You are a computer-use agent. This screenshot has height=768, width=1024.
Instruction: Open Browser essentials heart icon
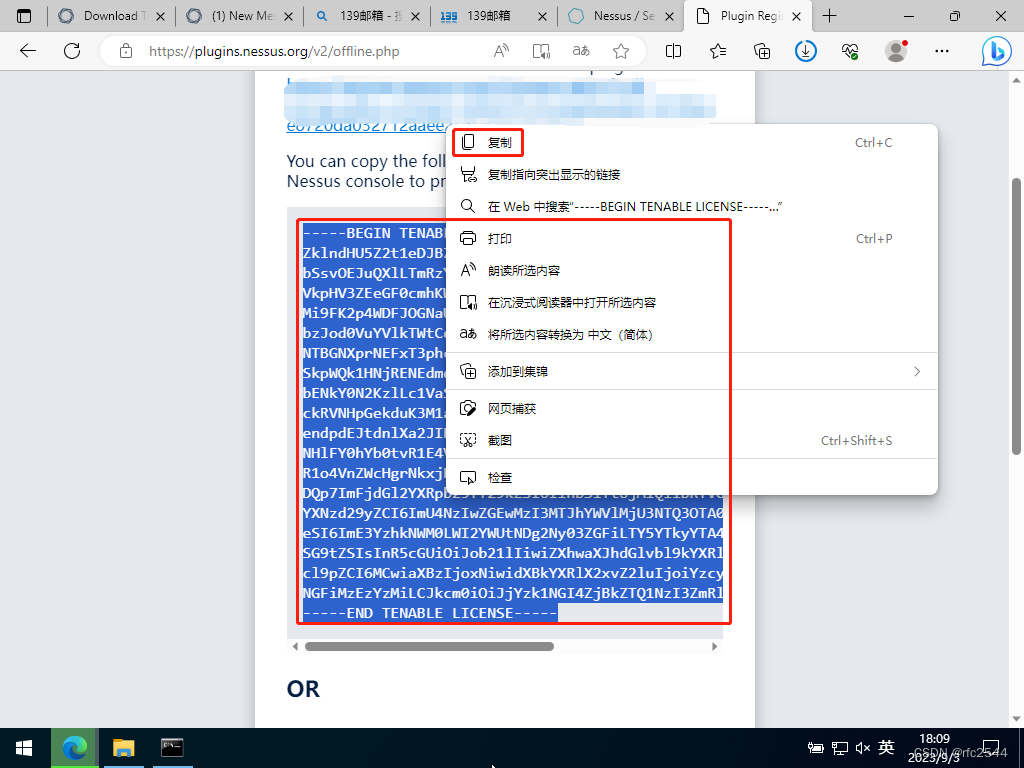(x=850, y=51)
